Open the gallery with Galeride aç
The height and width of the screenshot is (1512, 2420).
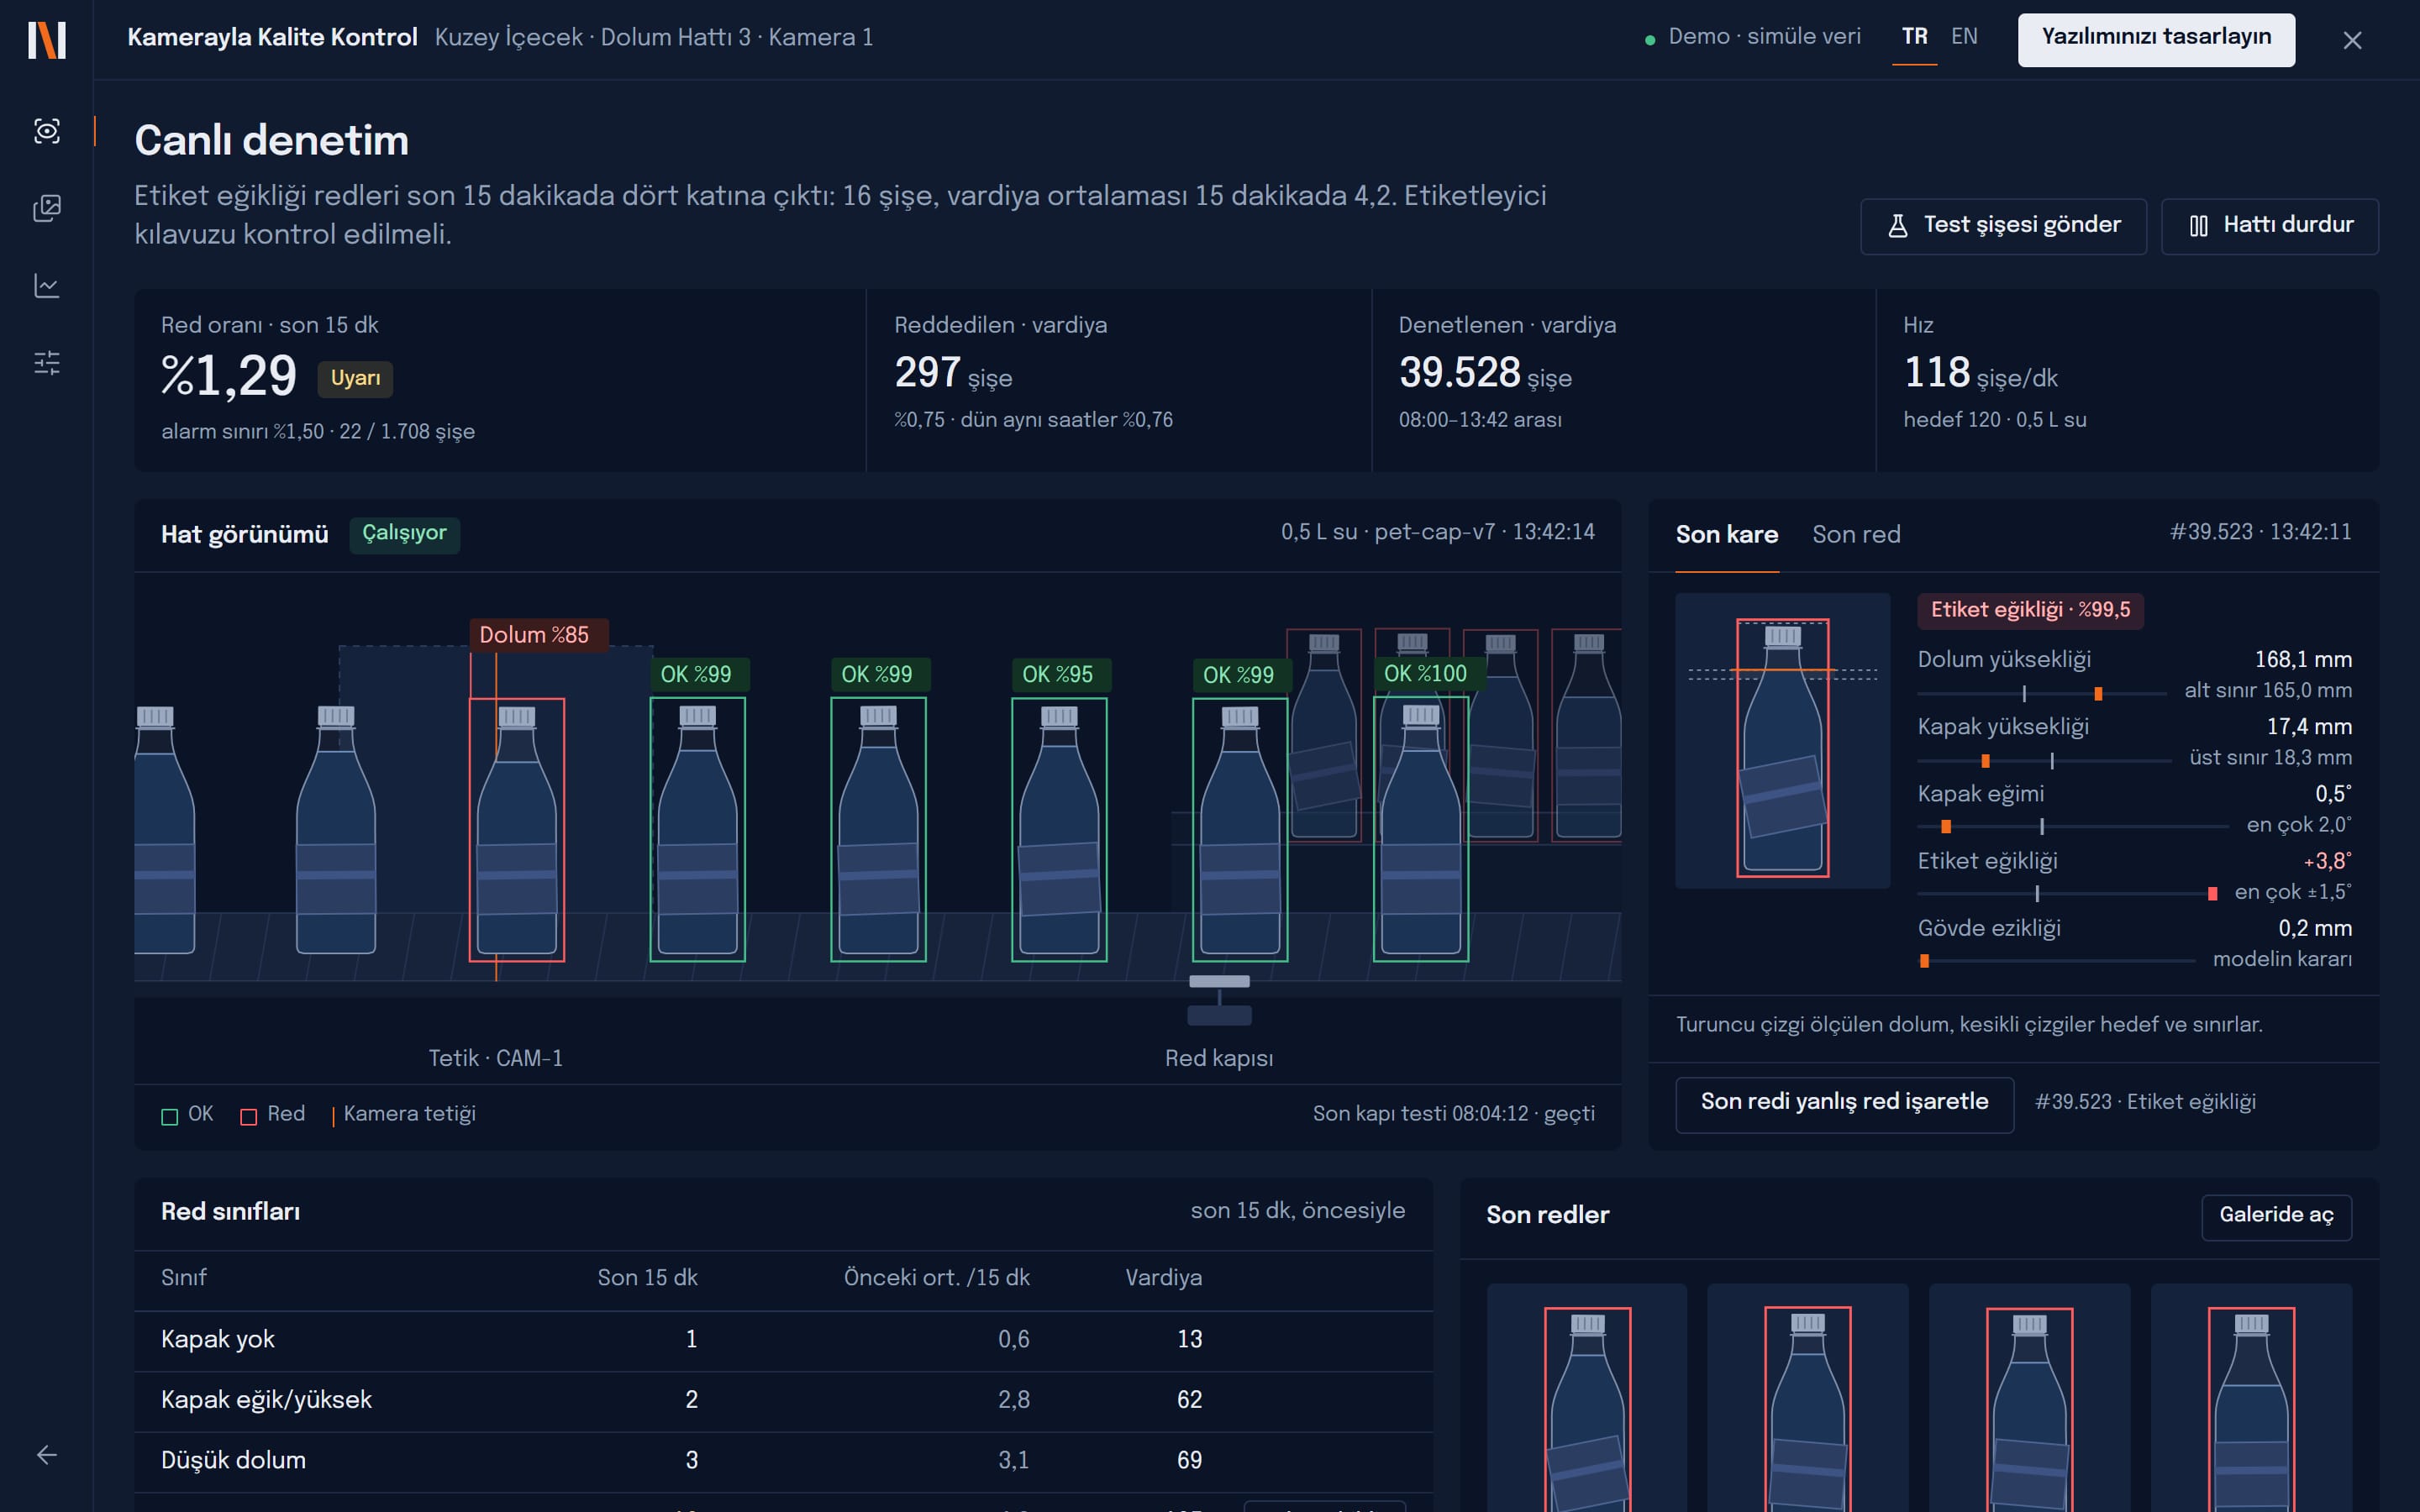coord(2276,1217)
